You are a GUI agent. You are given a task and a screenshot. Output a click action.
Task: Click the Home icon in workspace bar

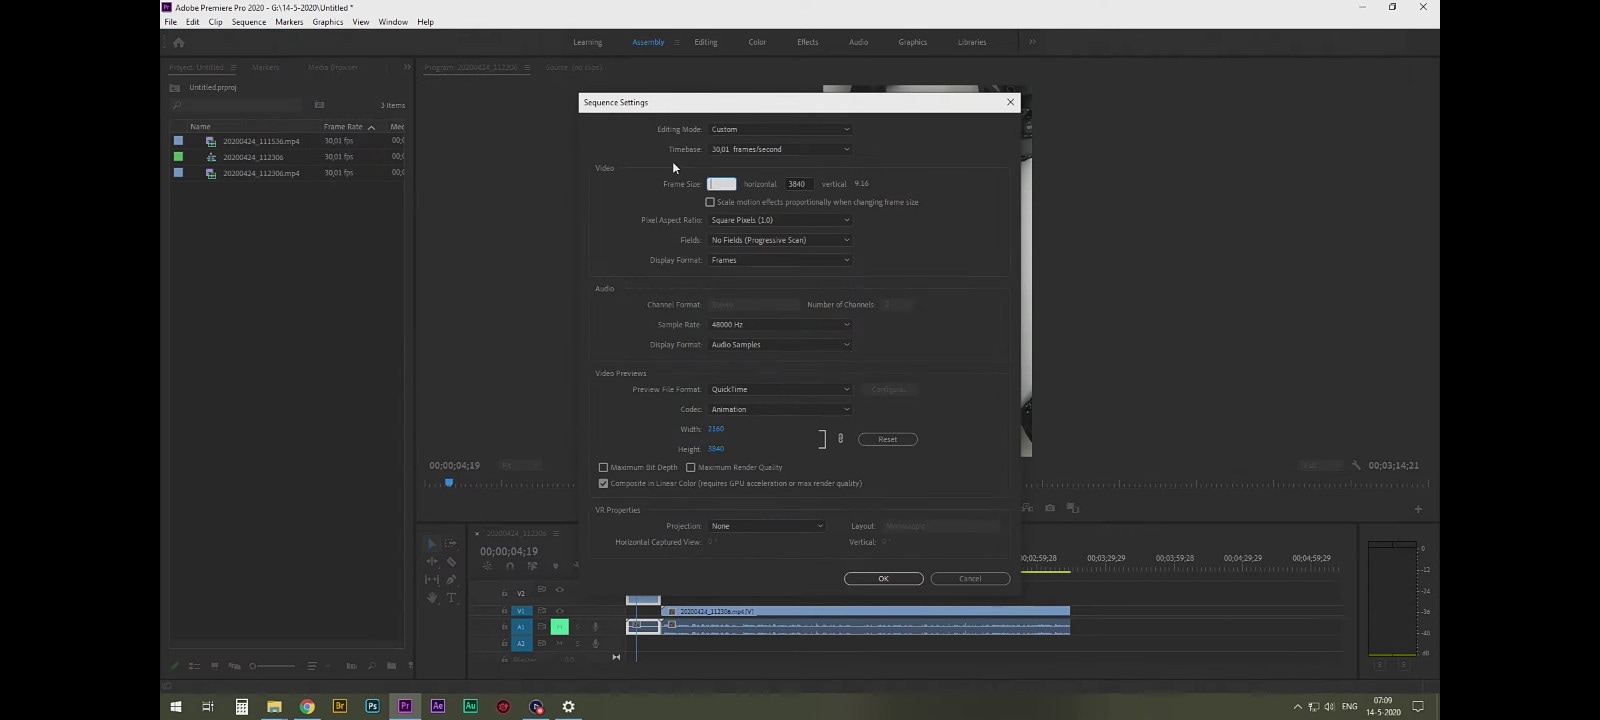click(x=178, y=42)
